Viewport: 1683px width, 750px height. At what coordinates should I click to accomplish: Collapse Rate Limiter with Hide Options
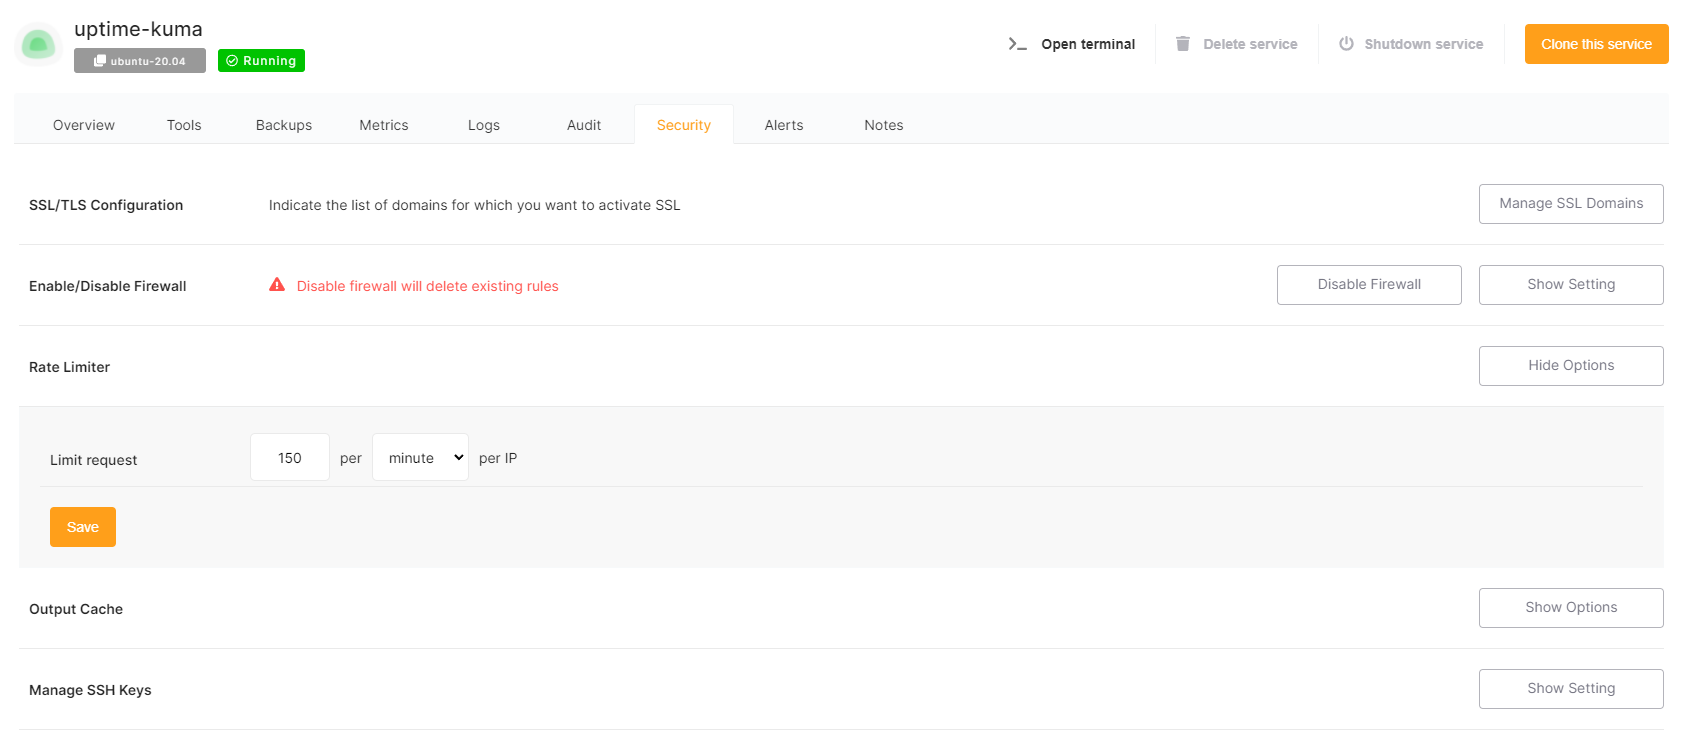(x=1570, y=366)
